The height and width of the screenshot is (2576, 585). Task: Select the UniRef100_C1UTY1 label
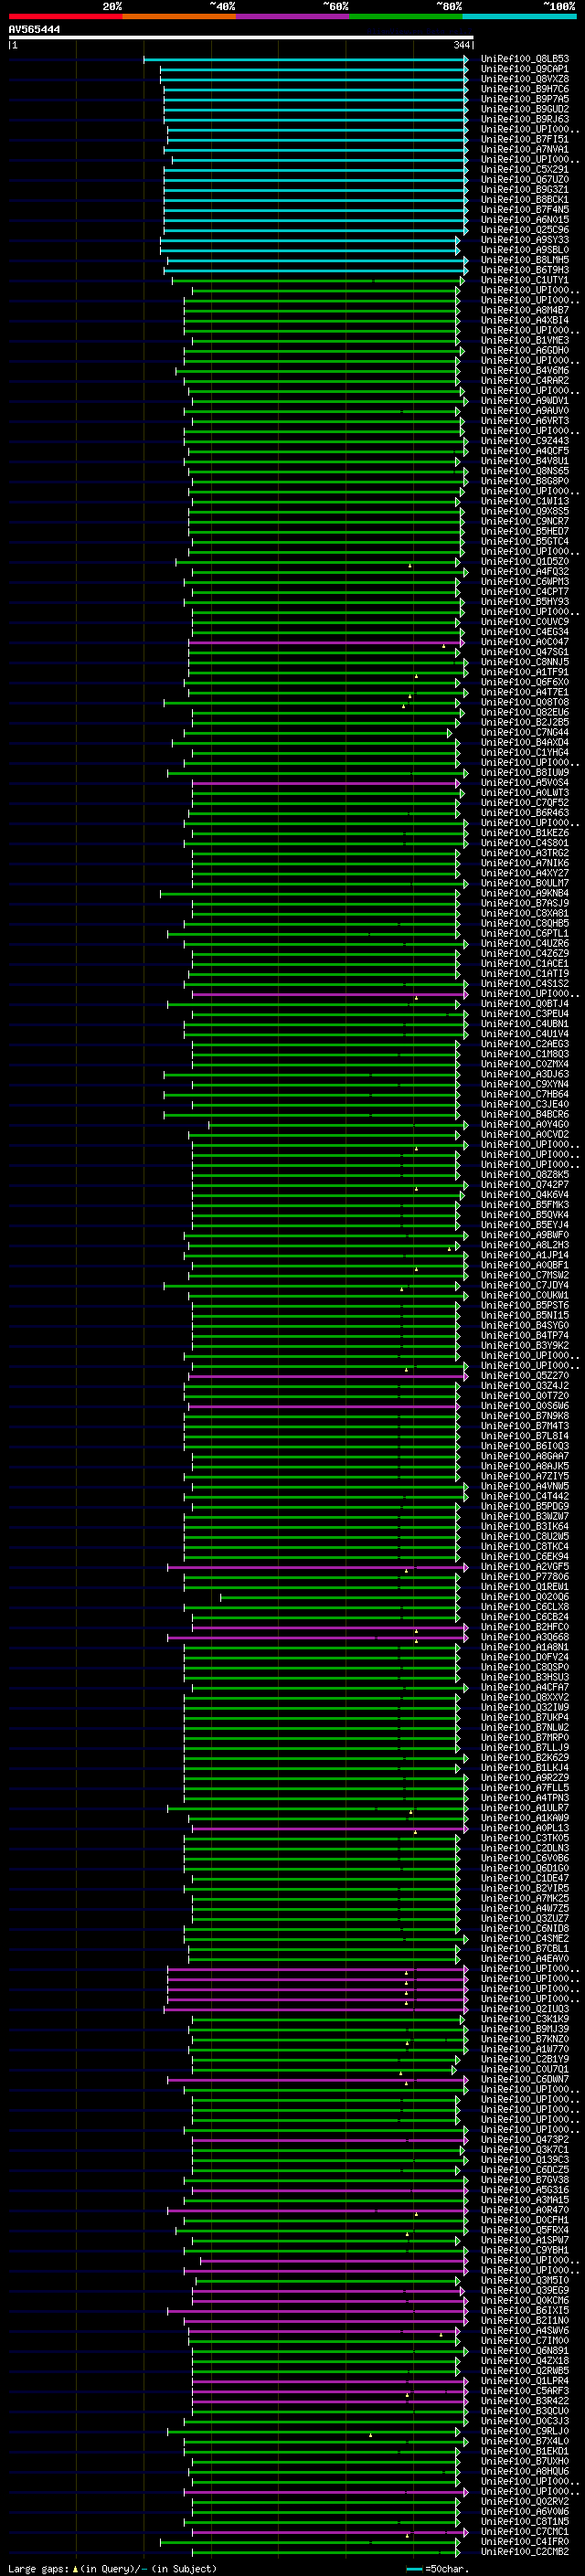pyautogui.click(x=525, y=280)
